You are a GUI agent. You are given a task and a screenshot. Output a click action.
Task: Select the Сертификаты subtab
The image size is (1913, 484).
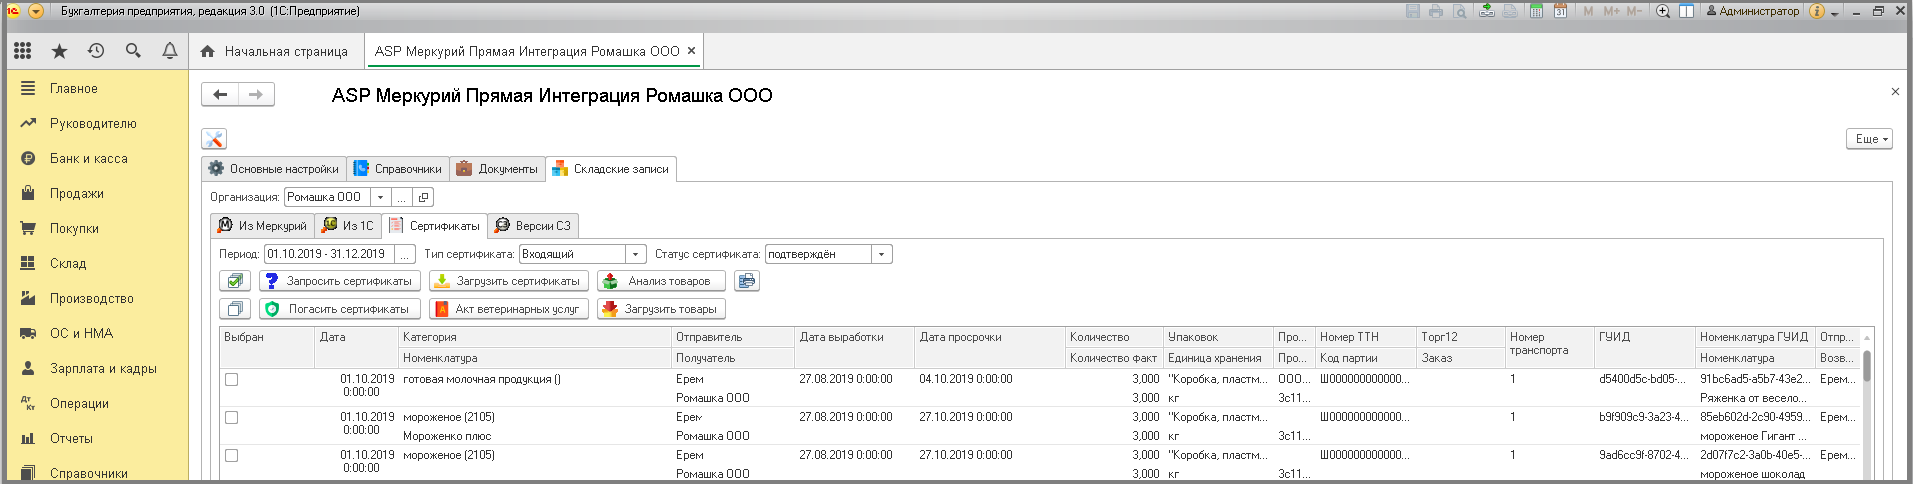[x=434, y=226]
